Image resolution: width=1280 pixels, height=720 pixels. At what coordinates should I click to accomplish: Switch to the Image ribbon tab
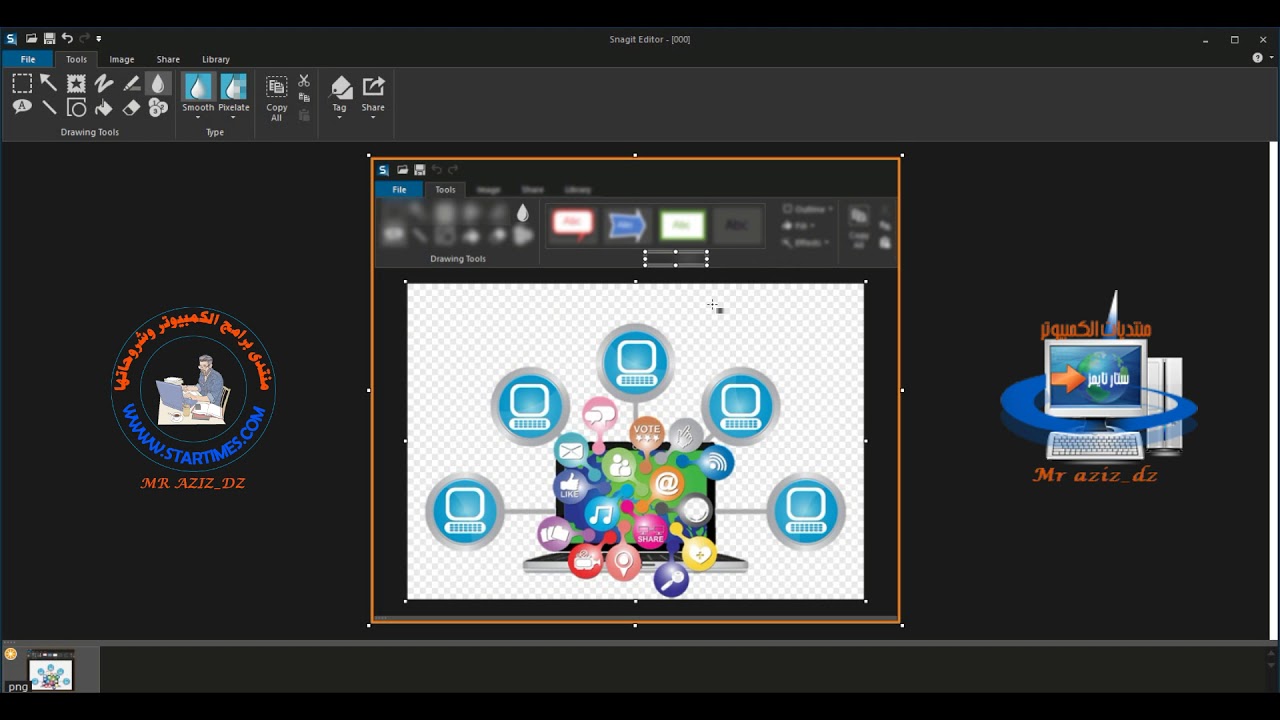coord(122,59)
